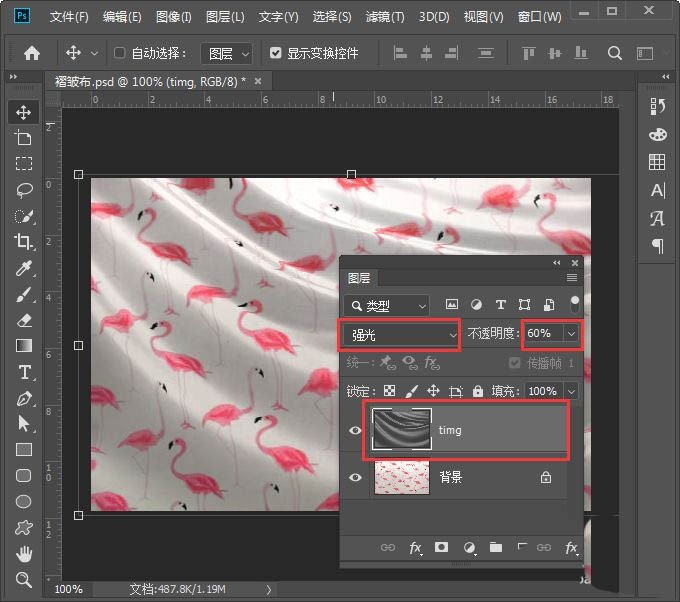The width and height of the screenshot is (680, 602).
Task: Select the Ellipse tool
Action: click(23, 501)
